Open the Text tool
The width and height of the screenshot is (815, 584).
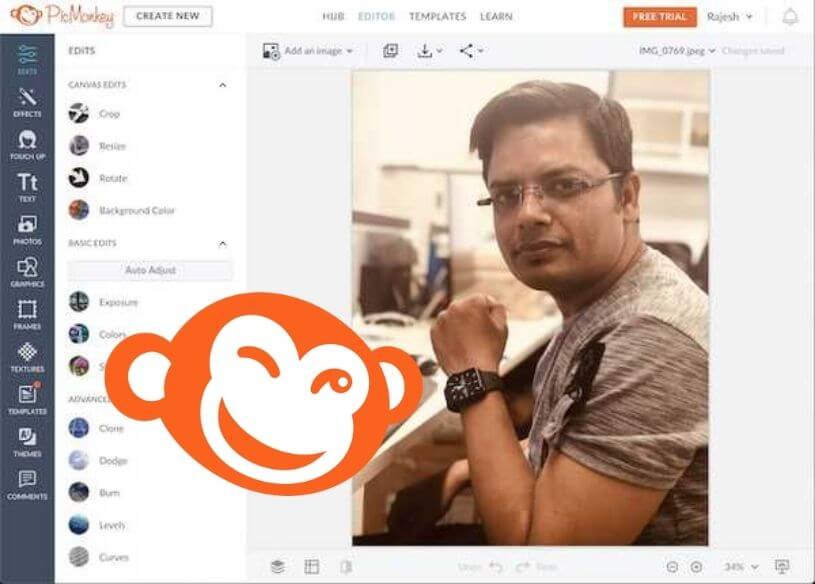click(27, 187)
